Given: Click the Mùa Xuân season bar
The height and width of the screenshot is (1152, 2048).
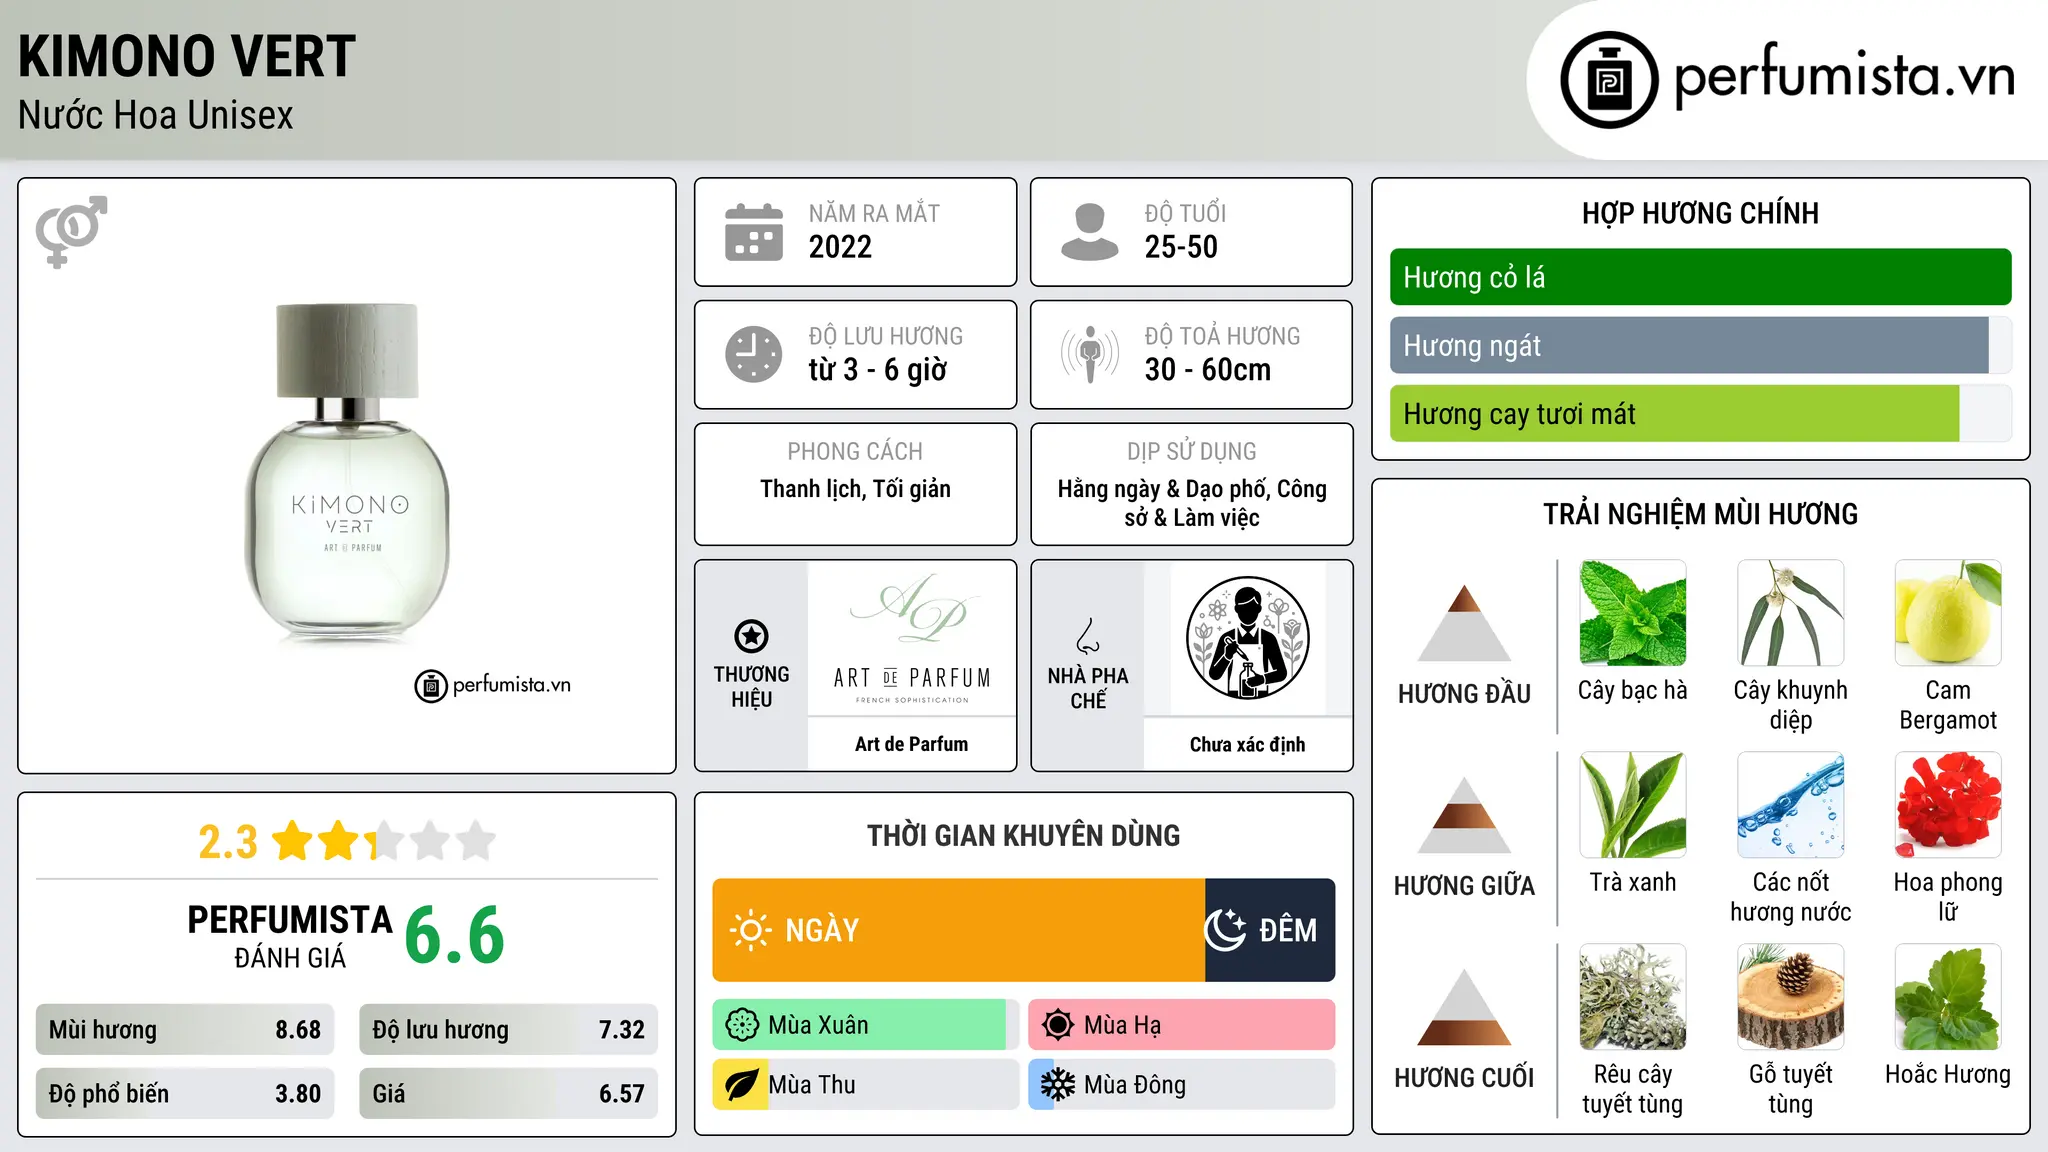Looking at the screenshot, I should (x=864, y=1025).
